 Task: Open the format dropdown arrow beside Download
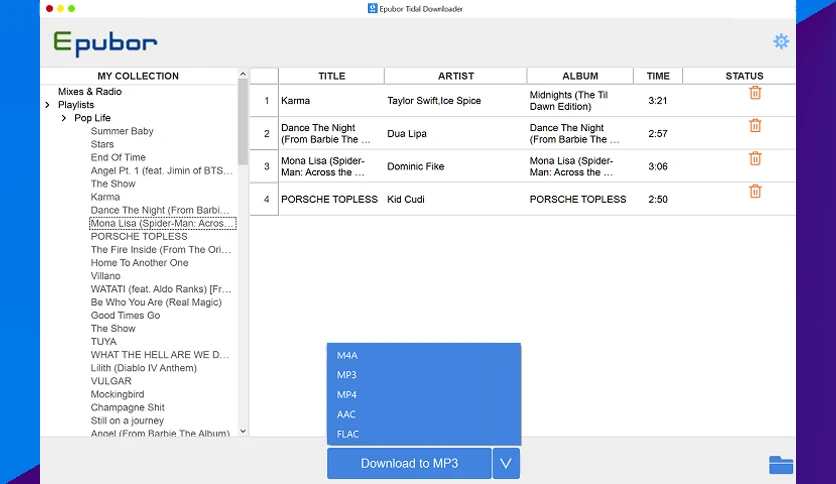[x=506, y=463]
